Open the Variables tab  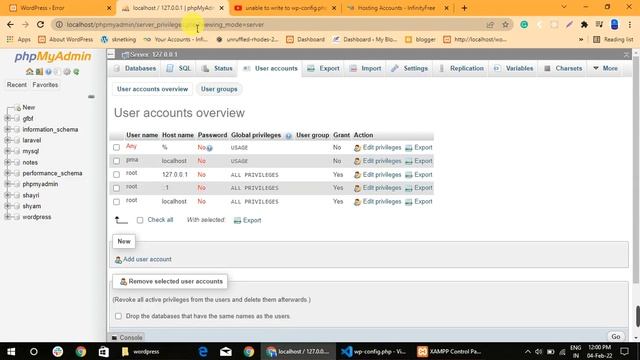(x=513, y=68)
